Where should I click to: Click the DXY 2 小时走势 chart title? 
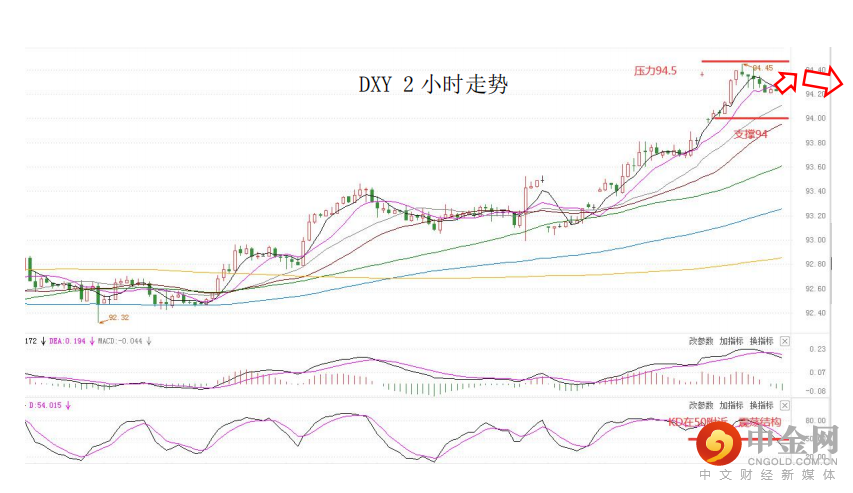433,84
